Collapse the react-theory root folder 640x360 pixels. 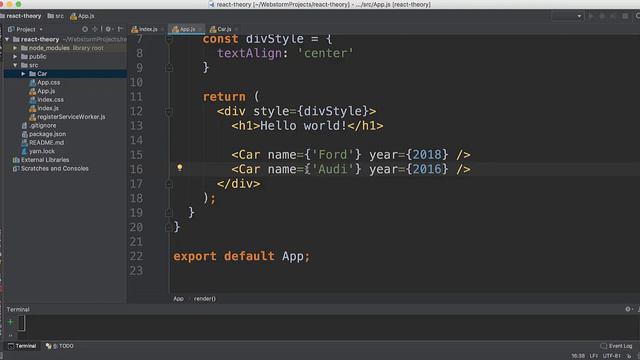[7, 40]
